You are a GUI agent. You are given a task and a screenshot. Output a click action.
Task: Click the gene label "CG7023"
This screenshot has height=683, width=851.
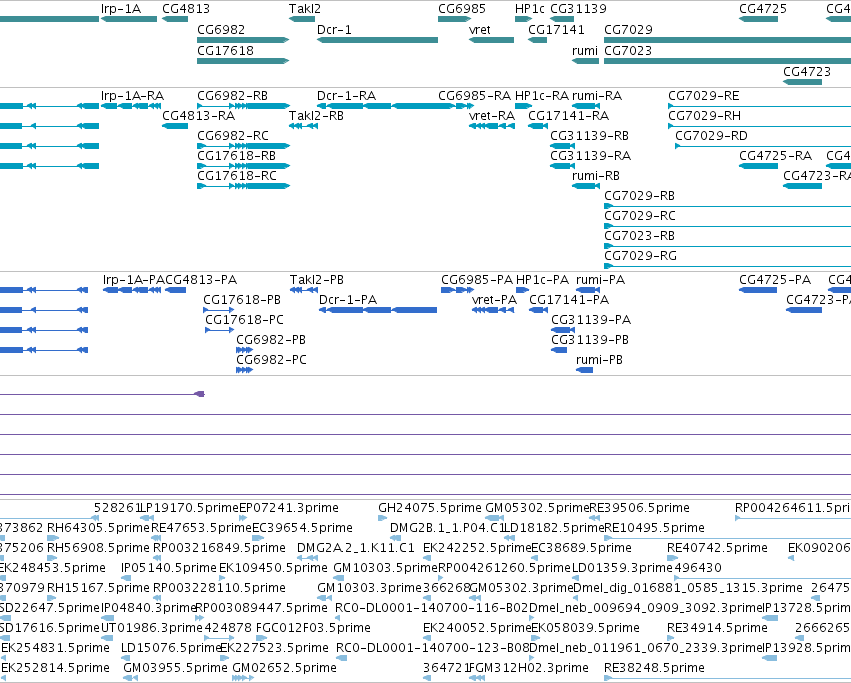tap(627, 50)
